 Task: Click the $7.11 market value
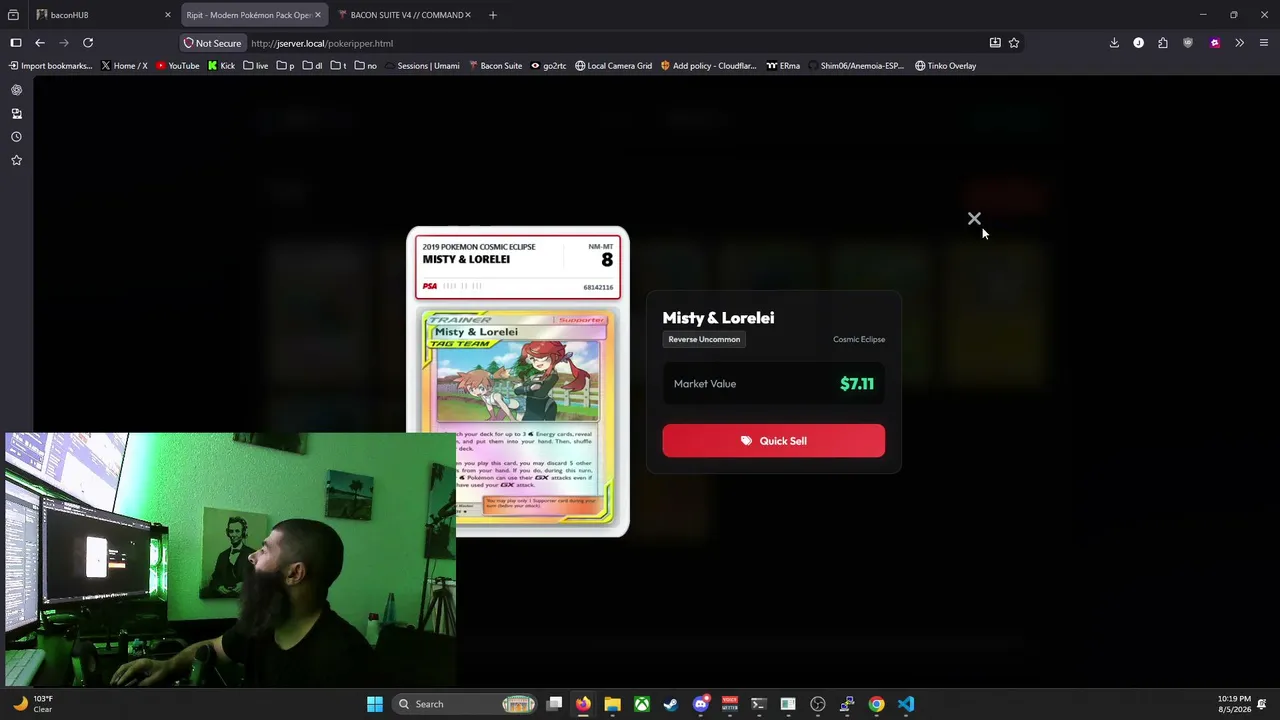(x=857, y=384)
